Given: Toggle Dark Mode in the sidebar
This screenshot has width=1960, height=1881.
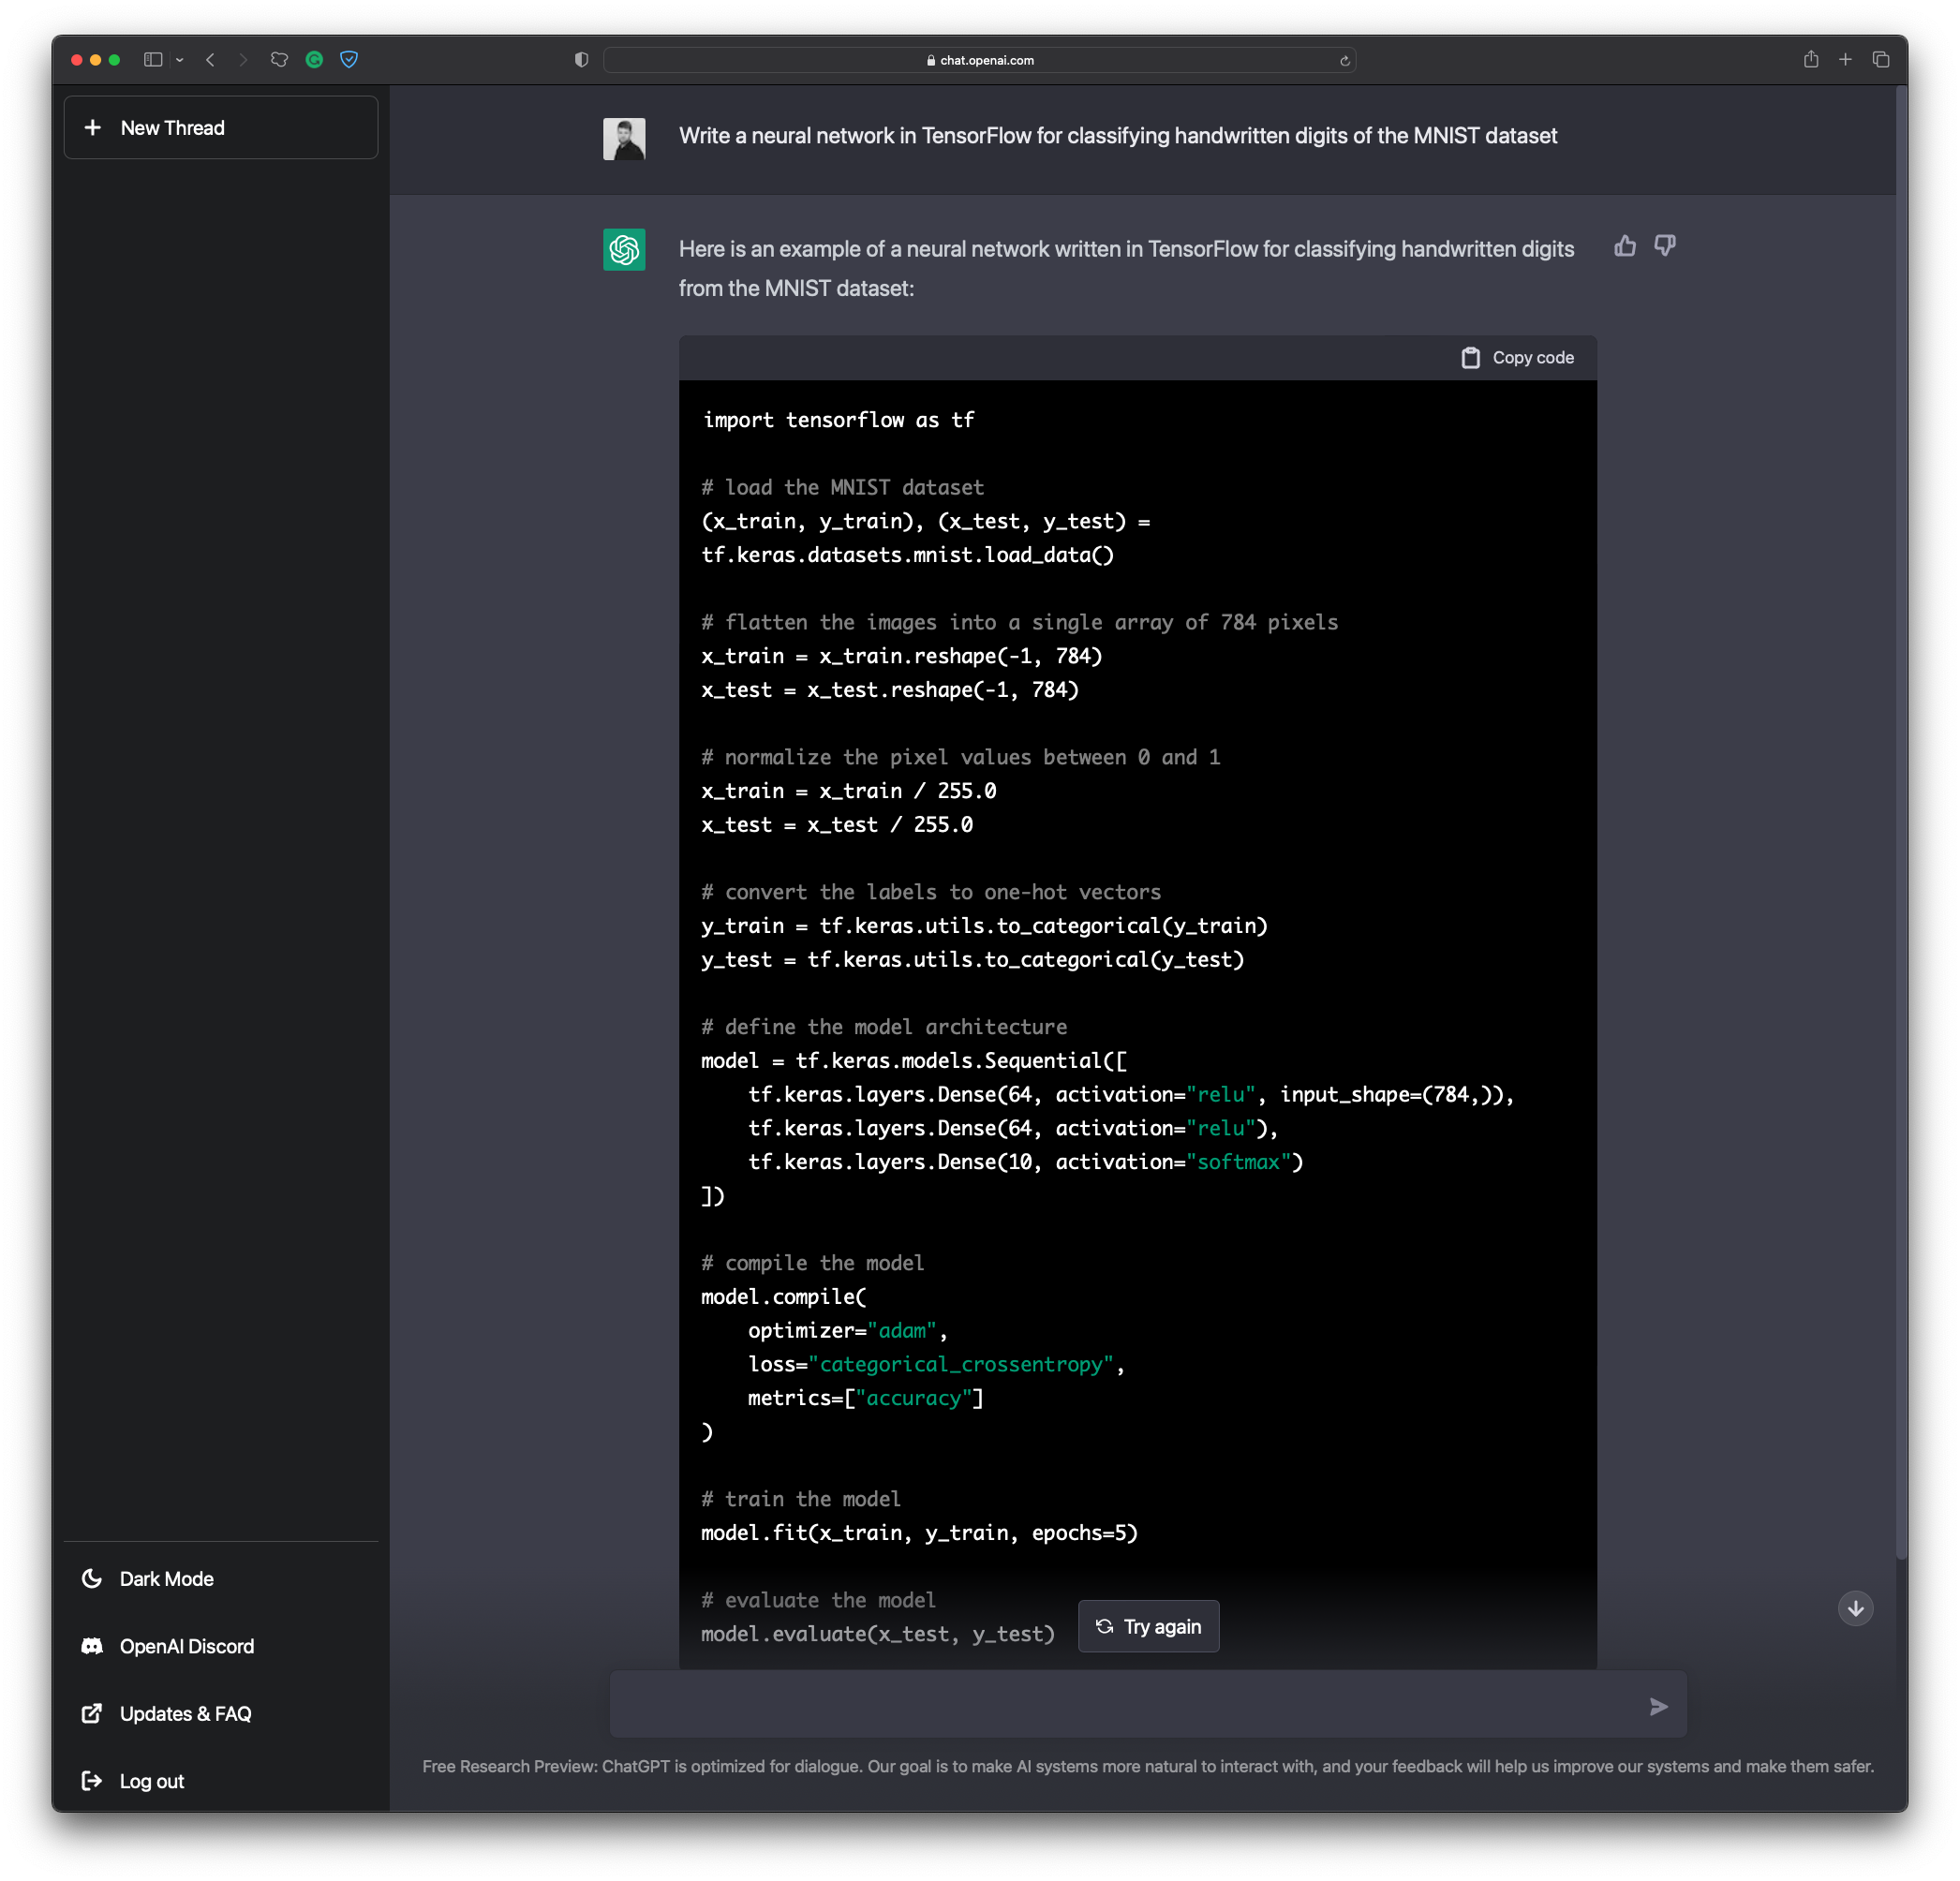Looking at the screenshot, I should (166, 1579).
